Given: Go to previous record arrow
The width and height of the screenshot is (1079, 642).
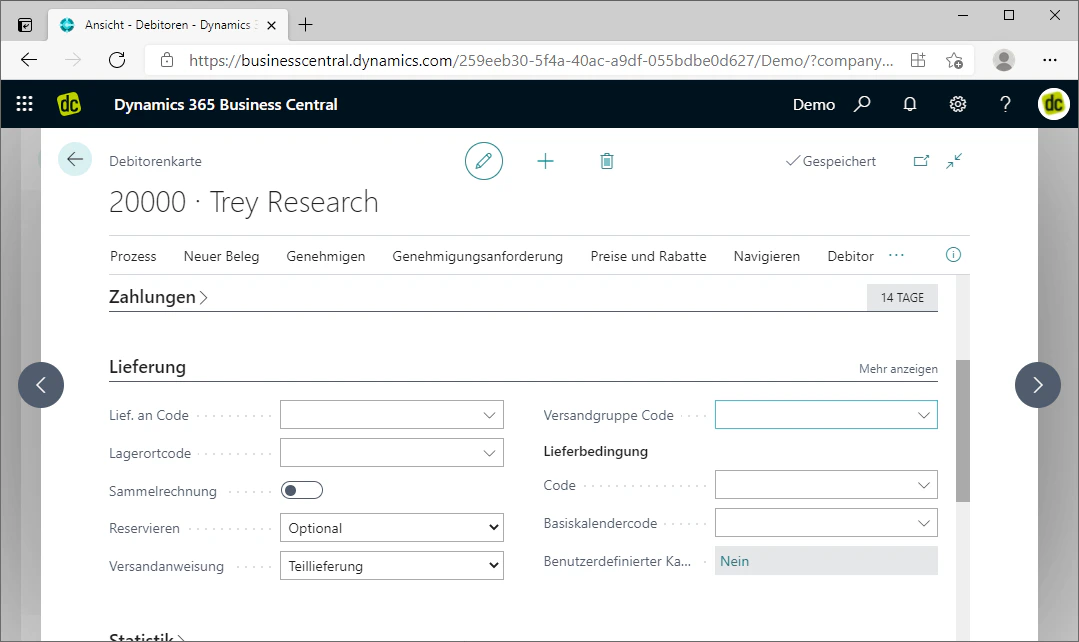Looking at the screenshot, I should click(x=41, y=385).
